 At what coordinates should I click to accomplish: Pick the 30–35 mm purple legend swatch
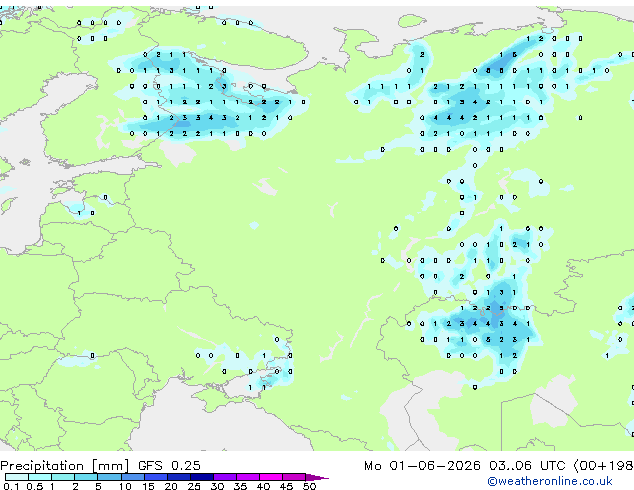pos(225,477)
